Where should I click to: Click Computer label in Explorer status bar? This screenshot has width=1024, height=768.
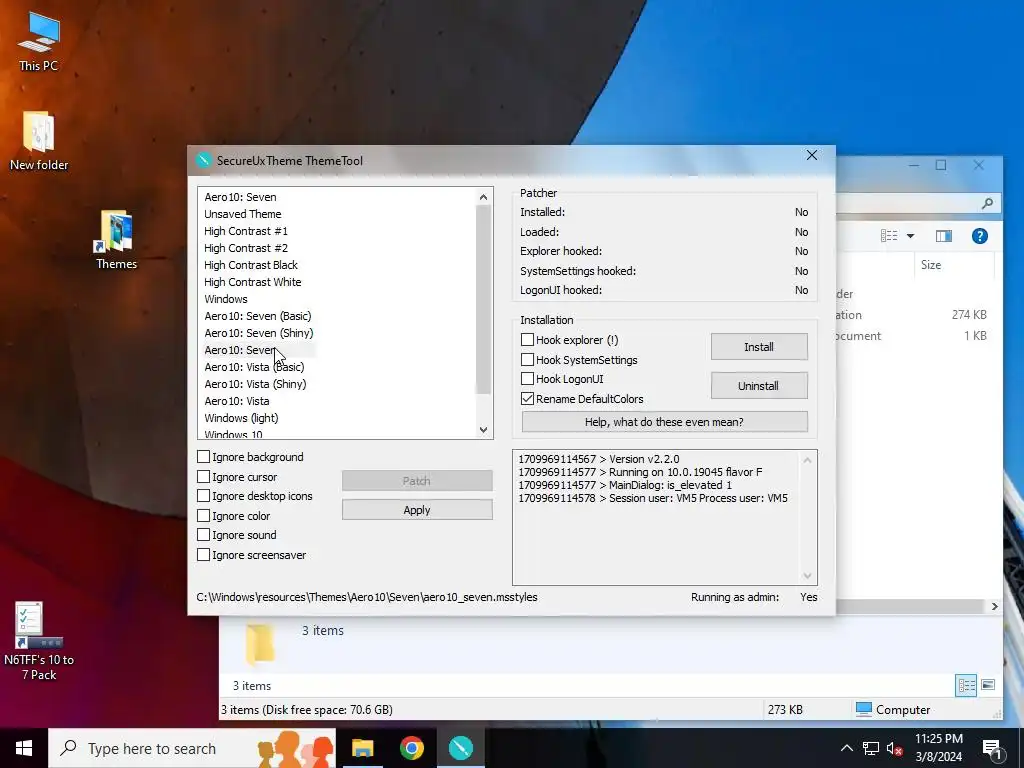(903, 709)
